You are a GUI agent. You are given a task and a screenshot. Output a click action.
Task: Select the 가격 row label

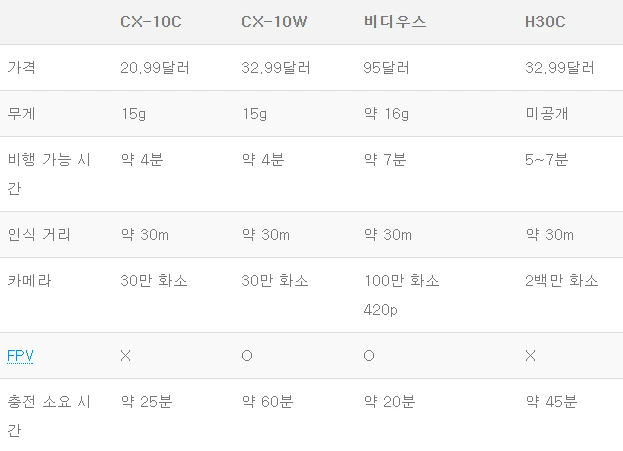pos(21,67)
